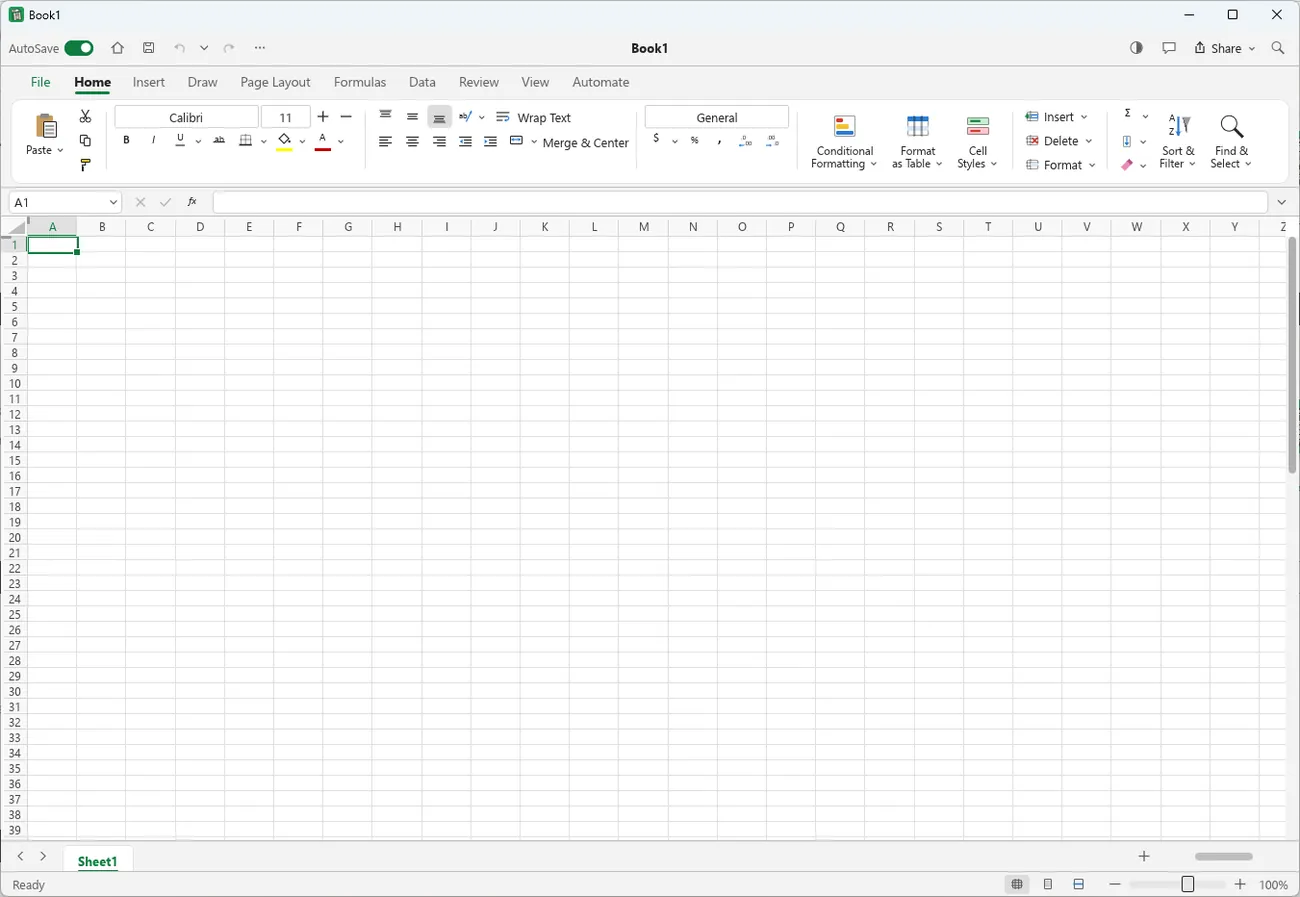
Task: Open the search magnifier in title bar
Action: click(x=1277, y=48)
